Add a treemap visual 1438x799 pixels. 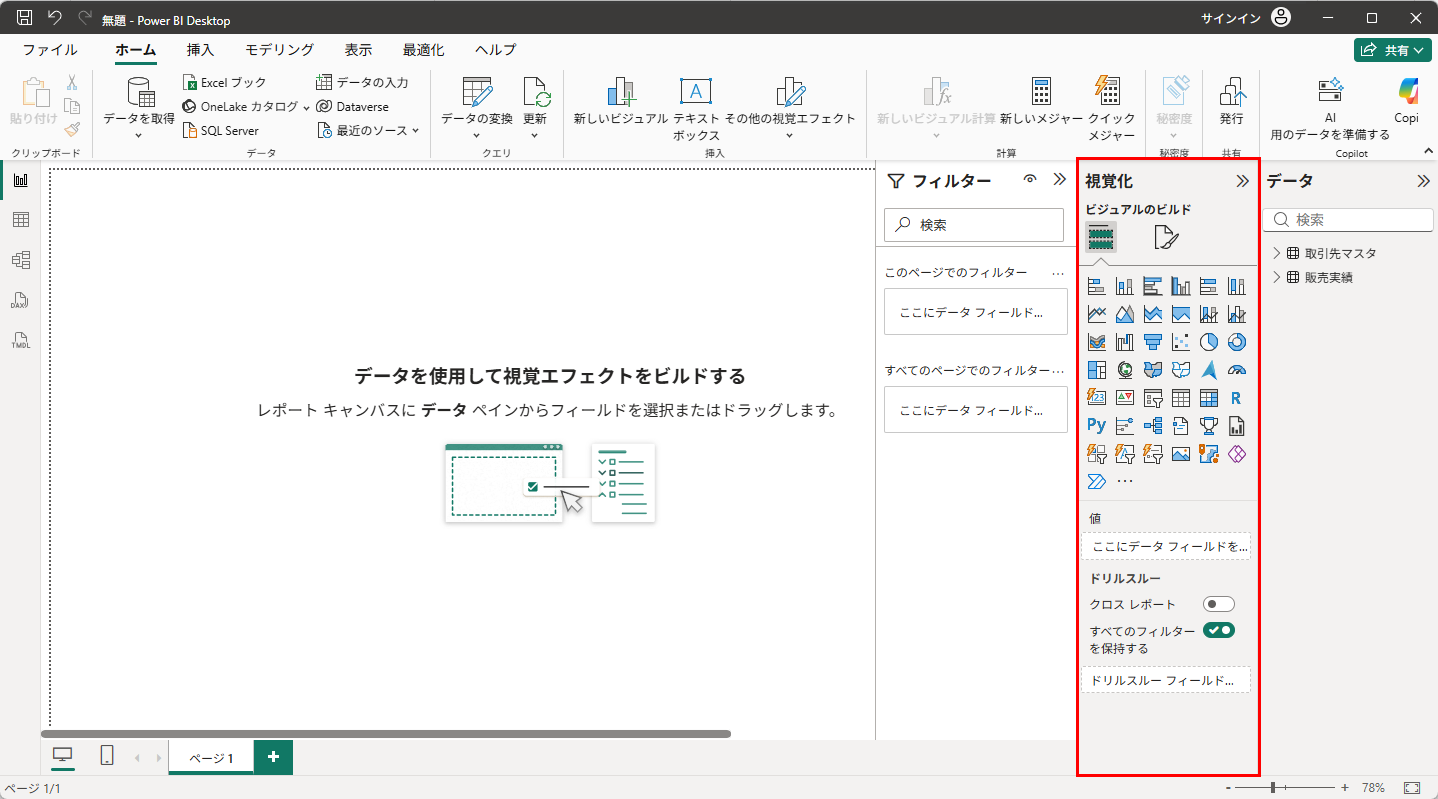point(1097,370)
